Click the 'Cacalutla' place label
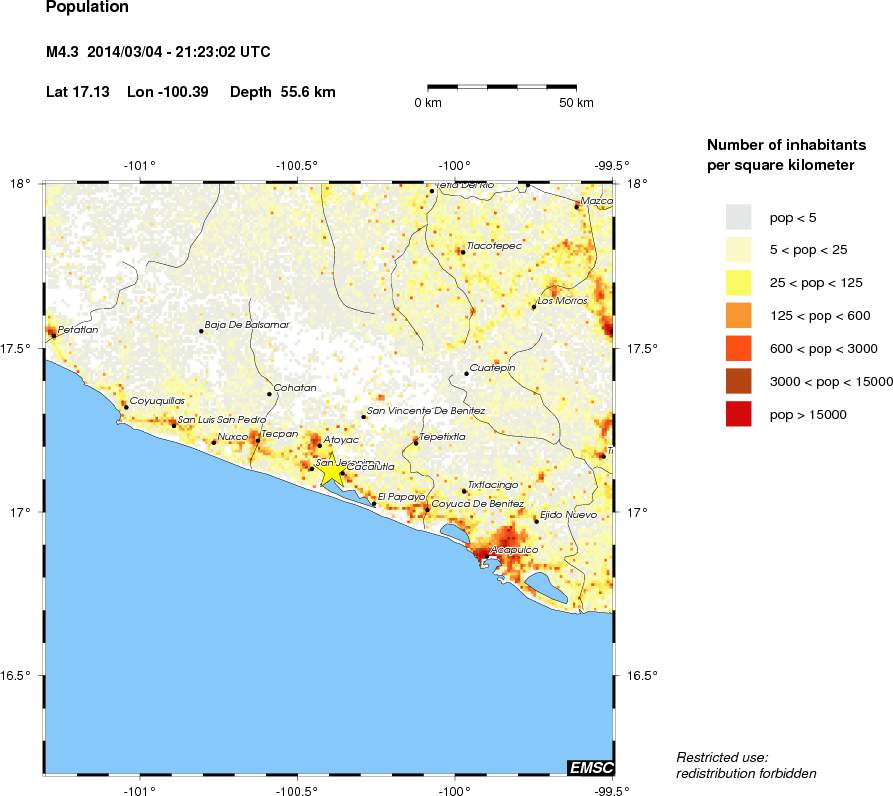Viewport: 893px width, 796px height. tap(370, 466)
